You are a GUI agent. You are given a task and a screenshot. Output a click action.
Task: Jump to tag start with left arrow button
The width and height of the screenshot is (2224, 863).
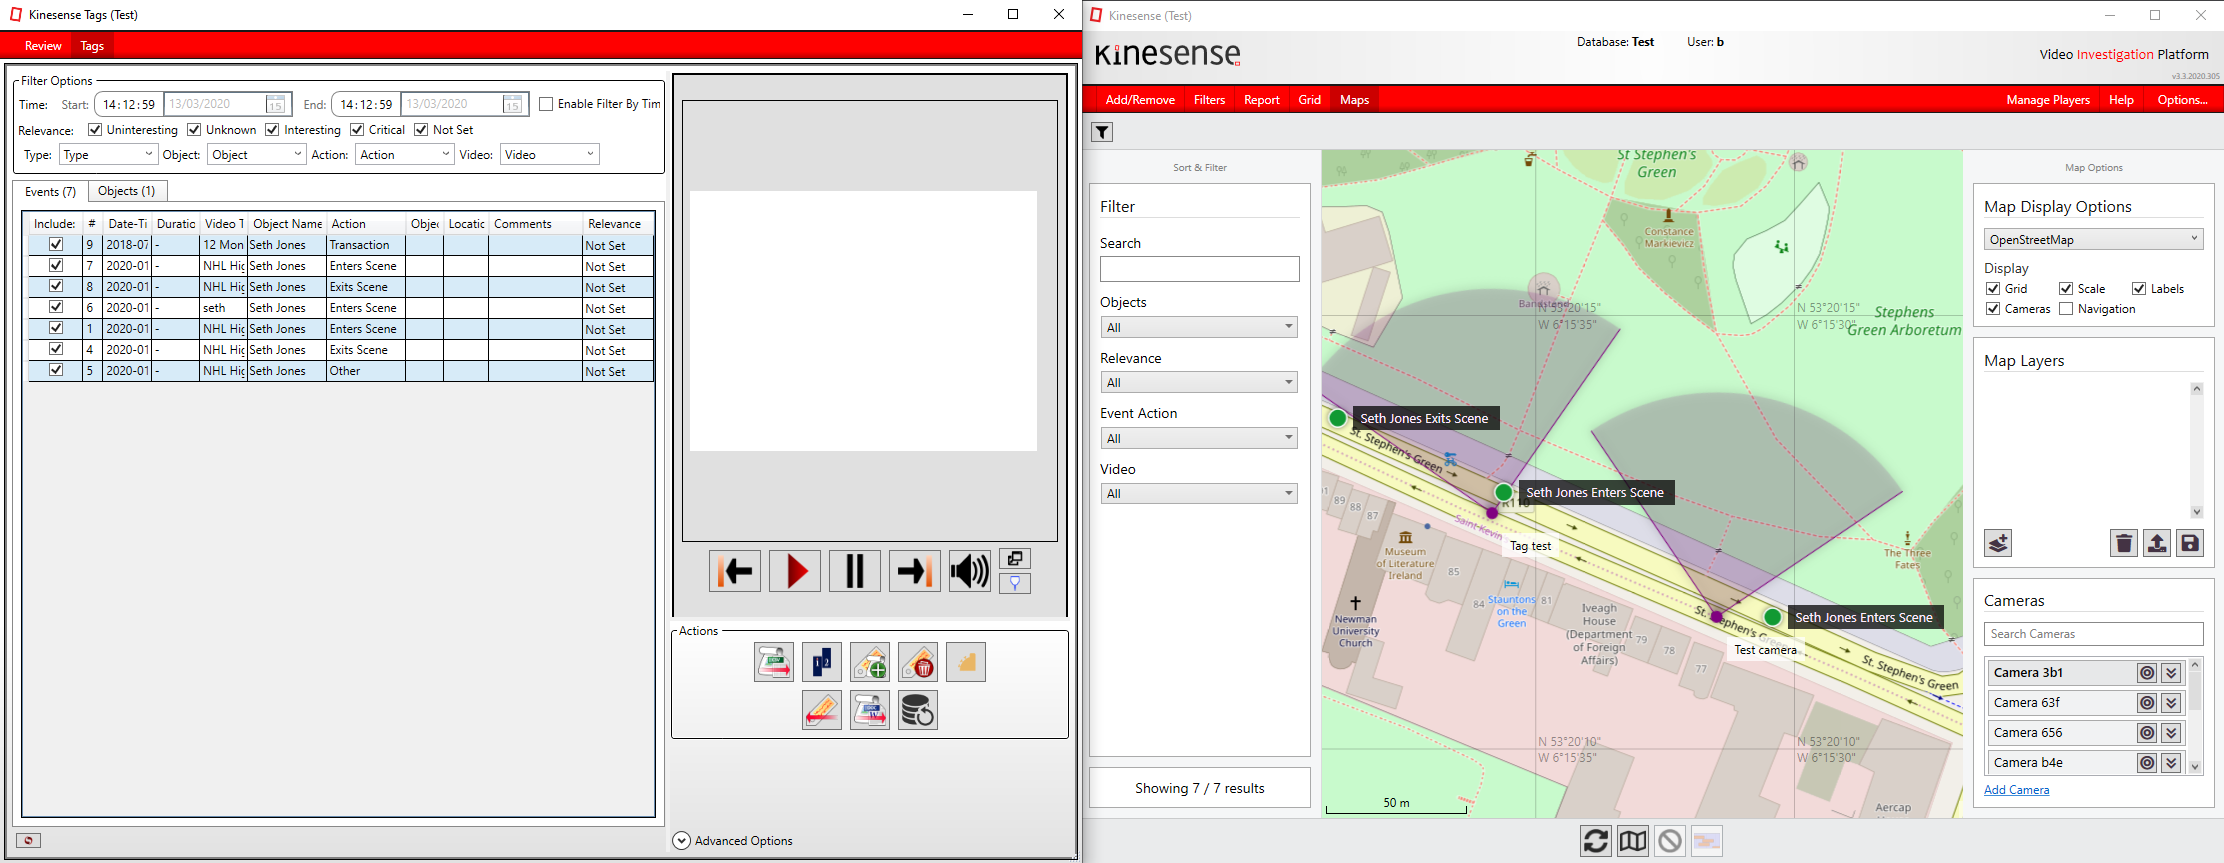pyautogui.click(x=735, y=571)
